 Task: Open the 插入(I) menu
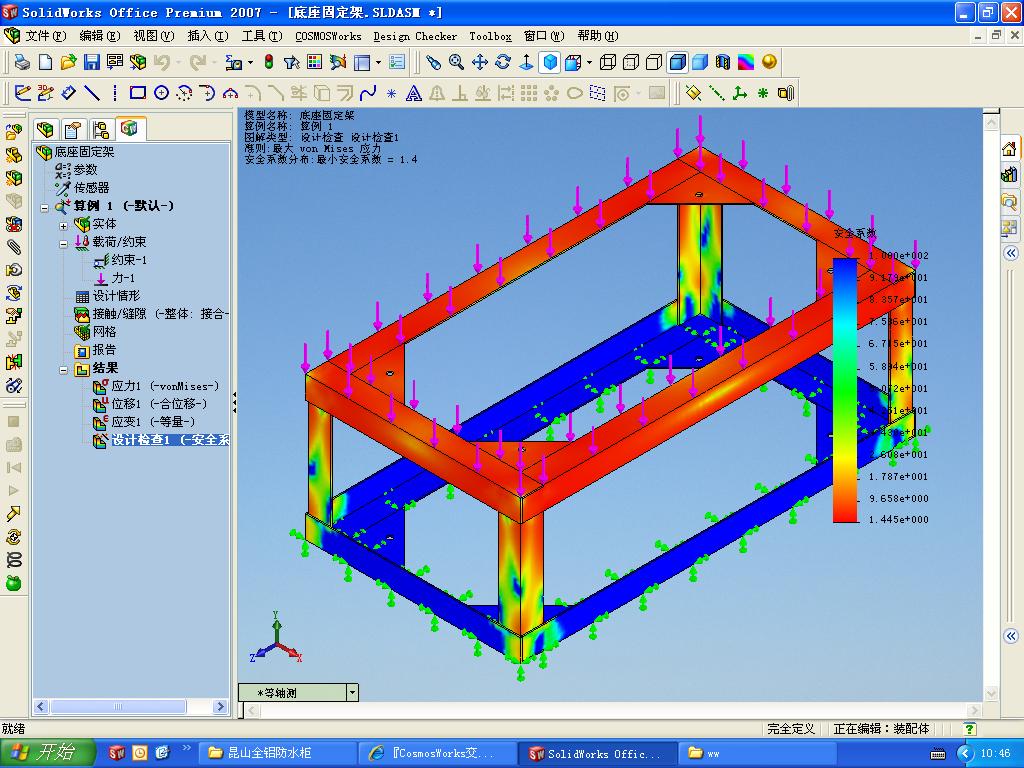tap(208, 36)
